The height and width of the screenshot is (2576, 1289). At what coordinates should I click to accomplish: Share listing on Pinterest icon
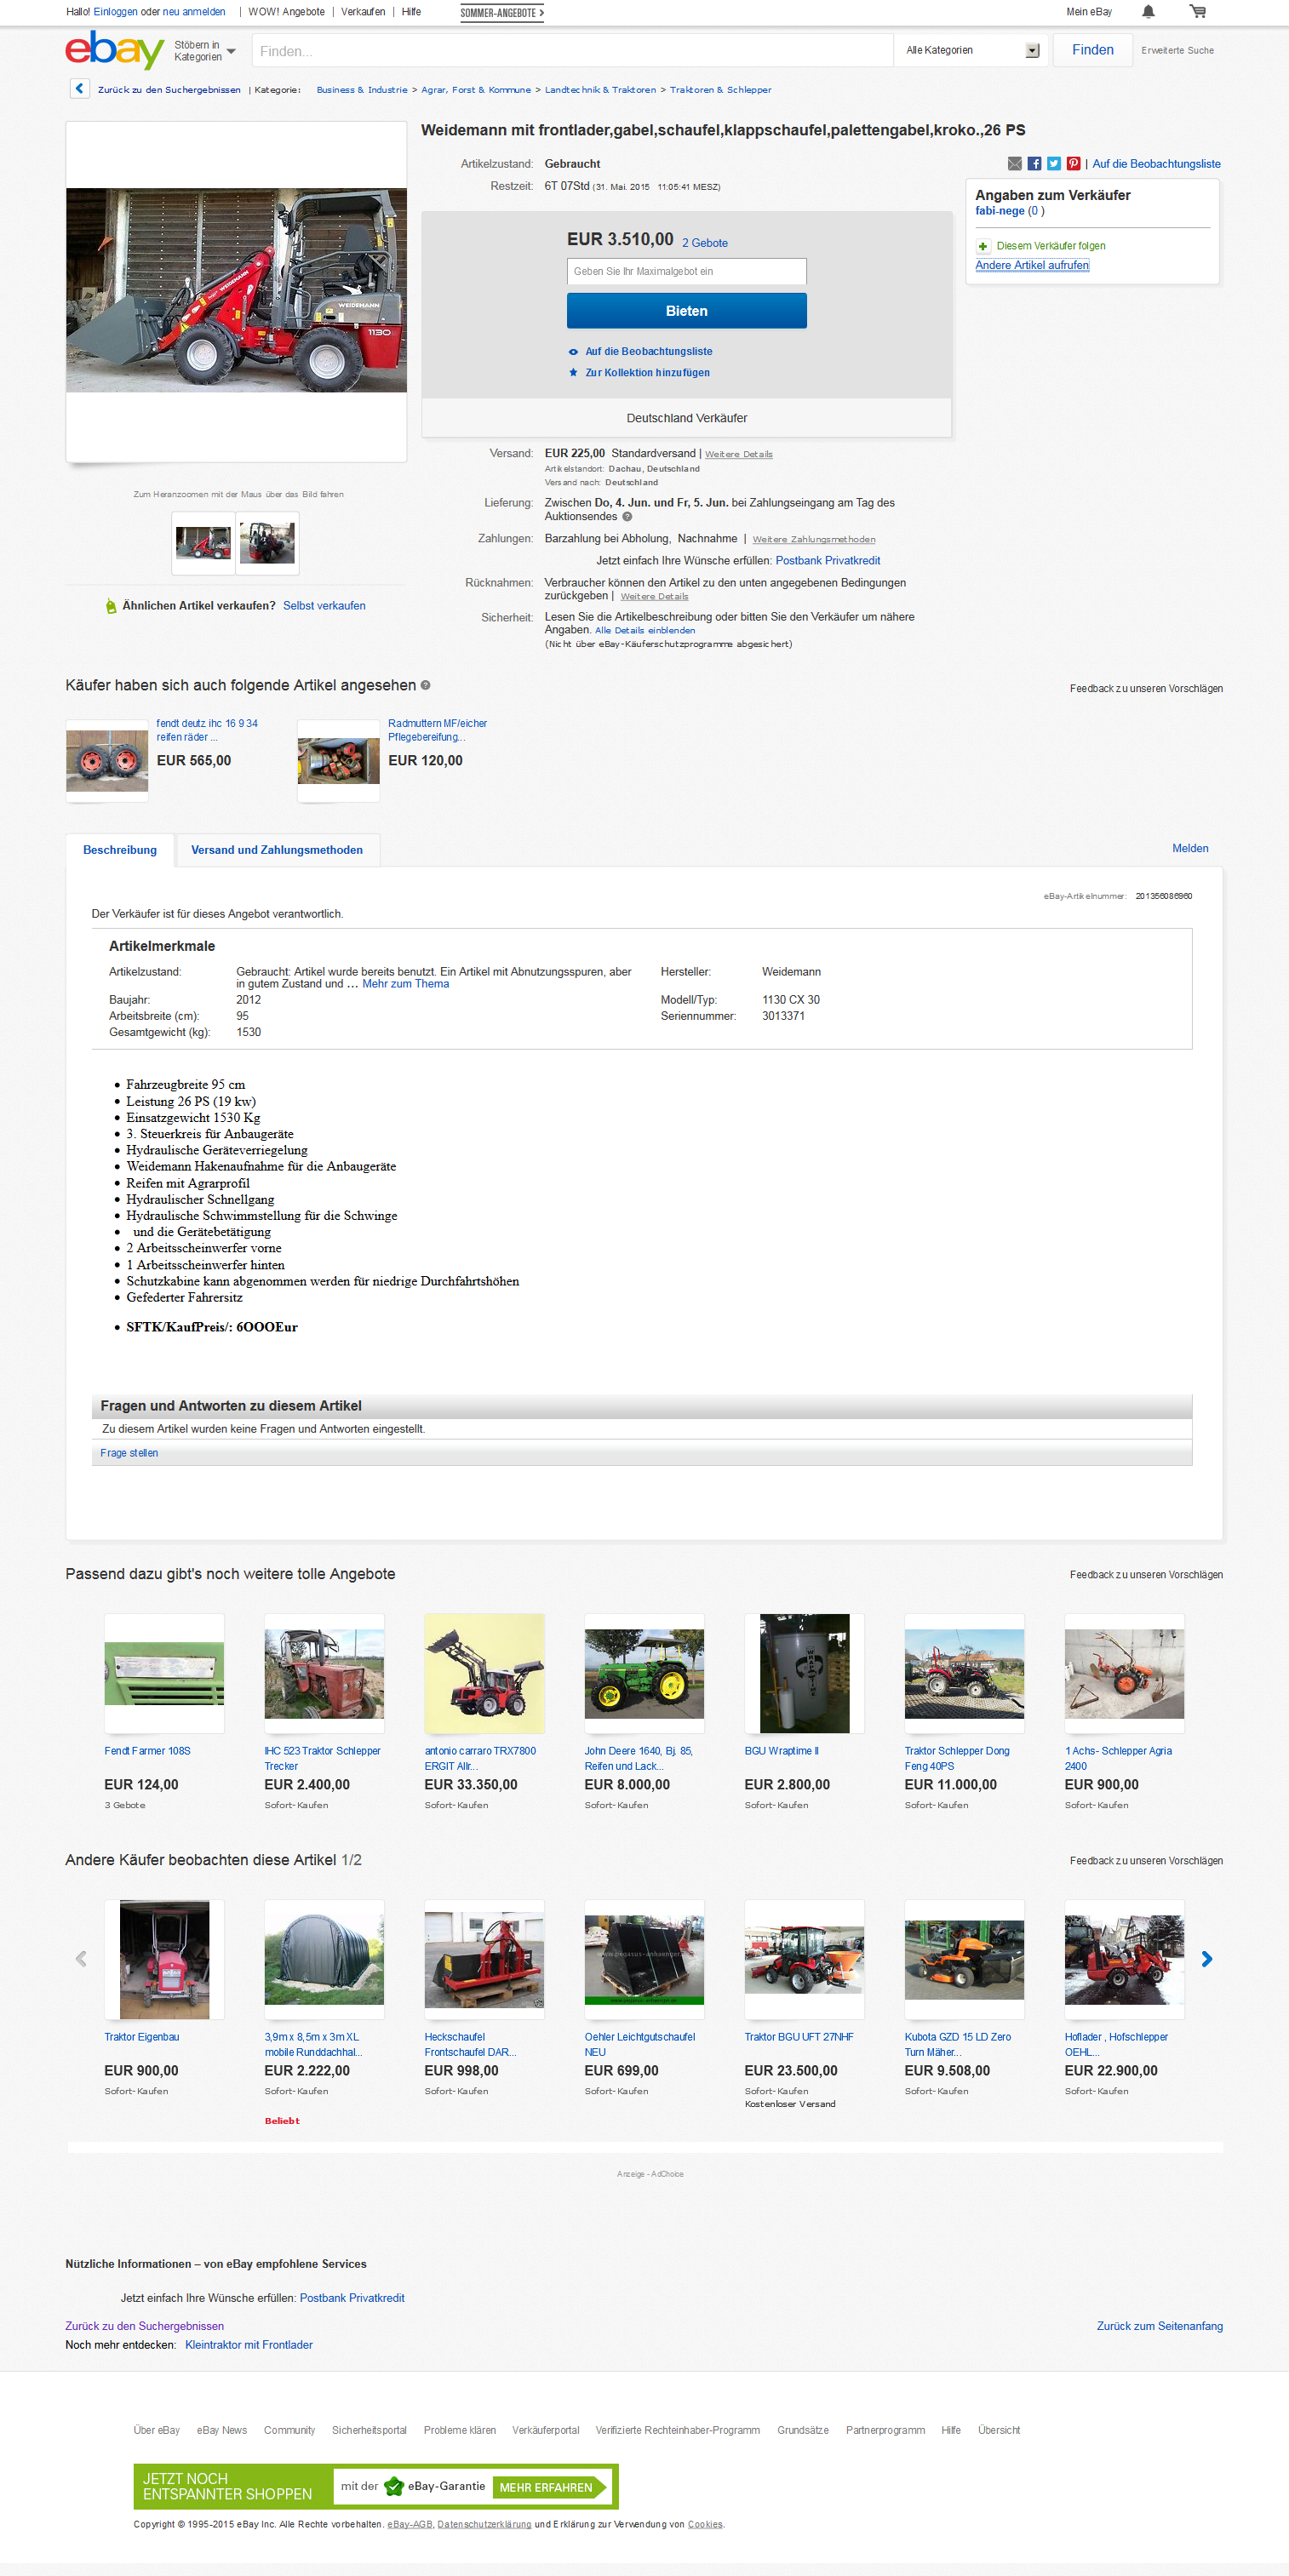(x=1073, y=164)
